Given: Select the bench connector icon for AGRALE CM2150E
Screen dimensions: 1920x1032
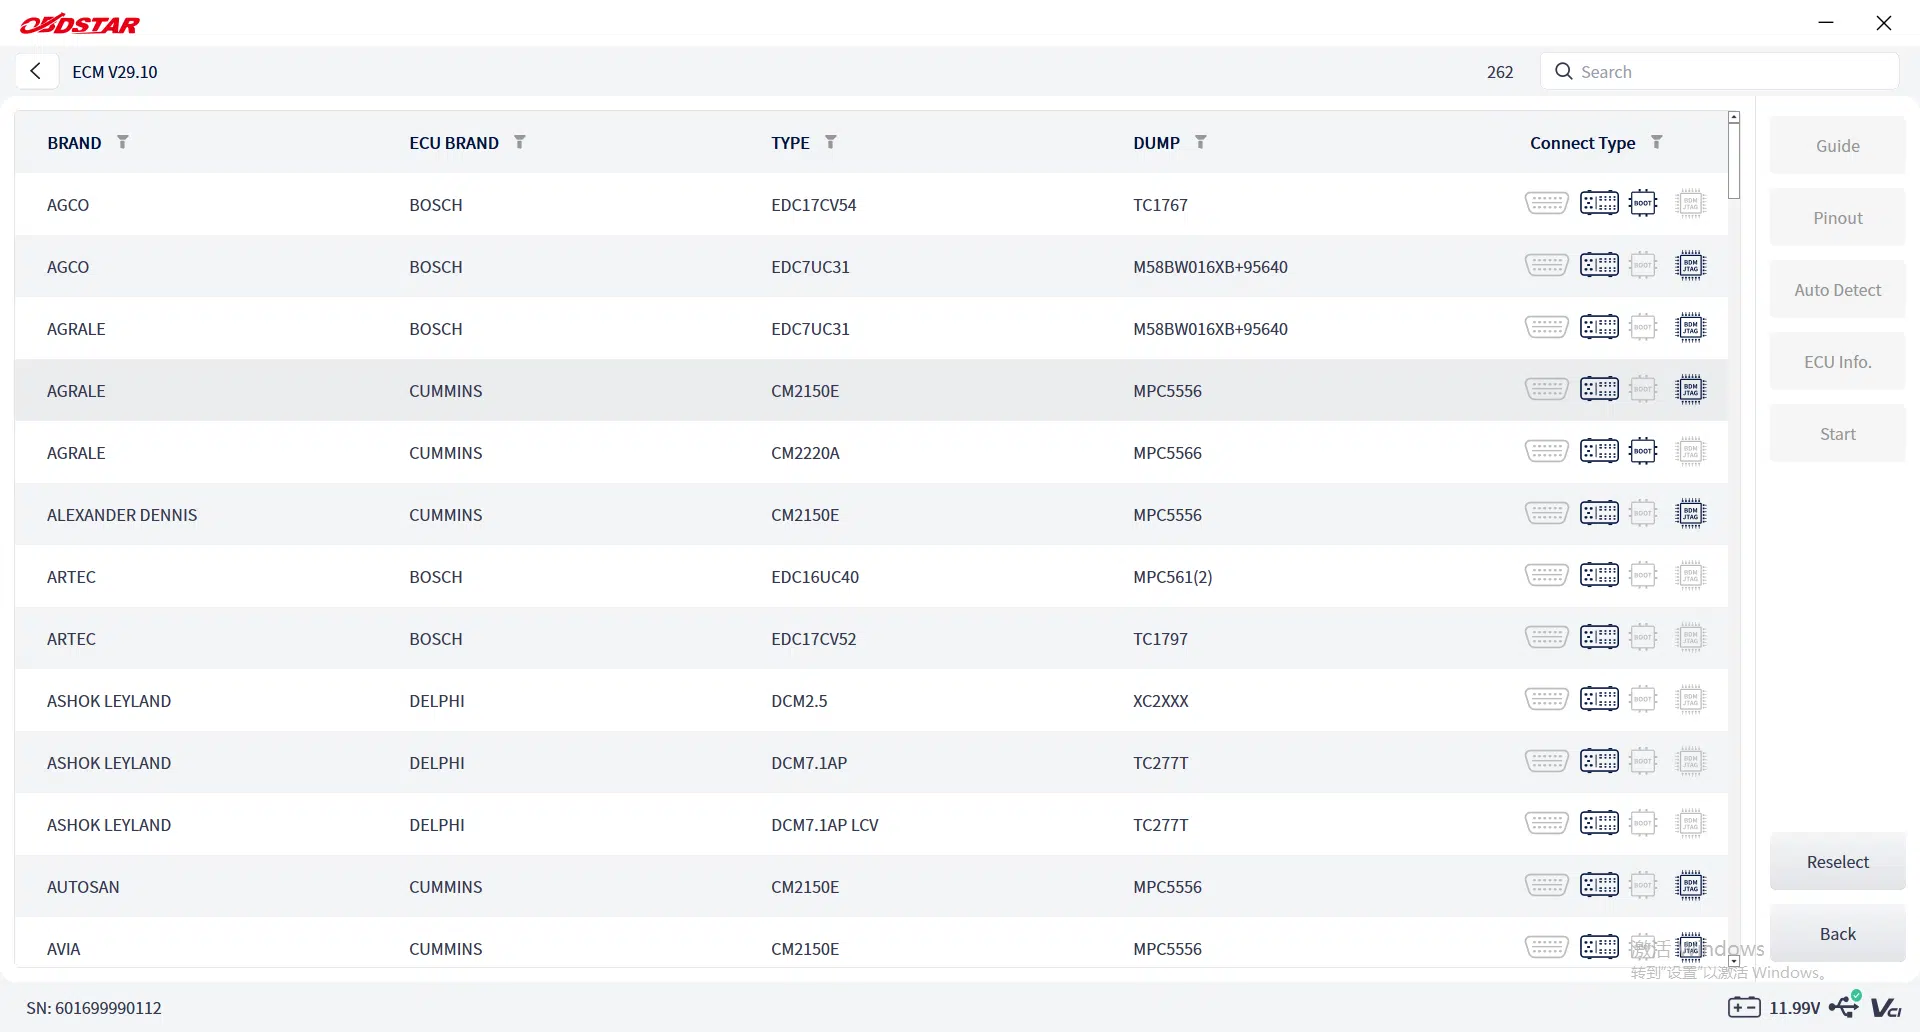Looking at the screenshot, I should point(1599,390).
